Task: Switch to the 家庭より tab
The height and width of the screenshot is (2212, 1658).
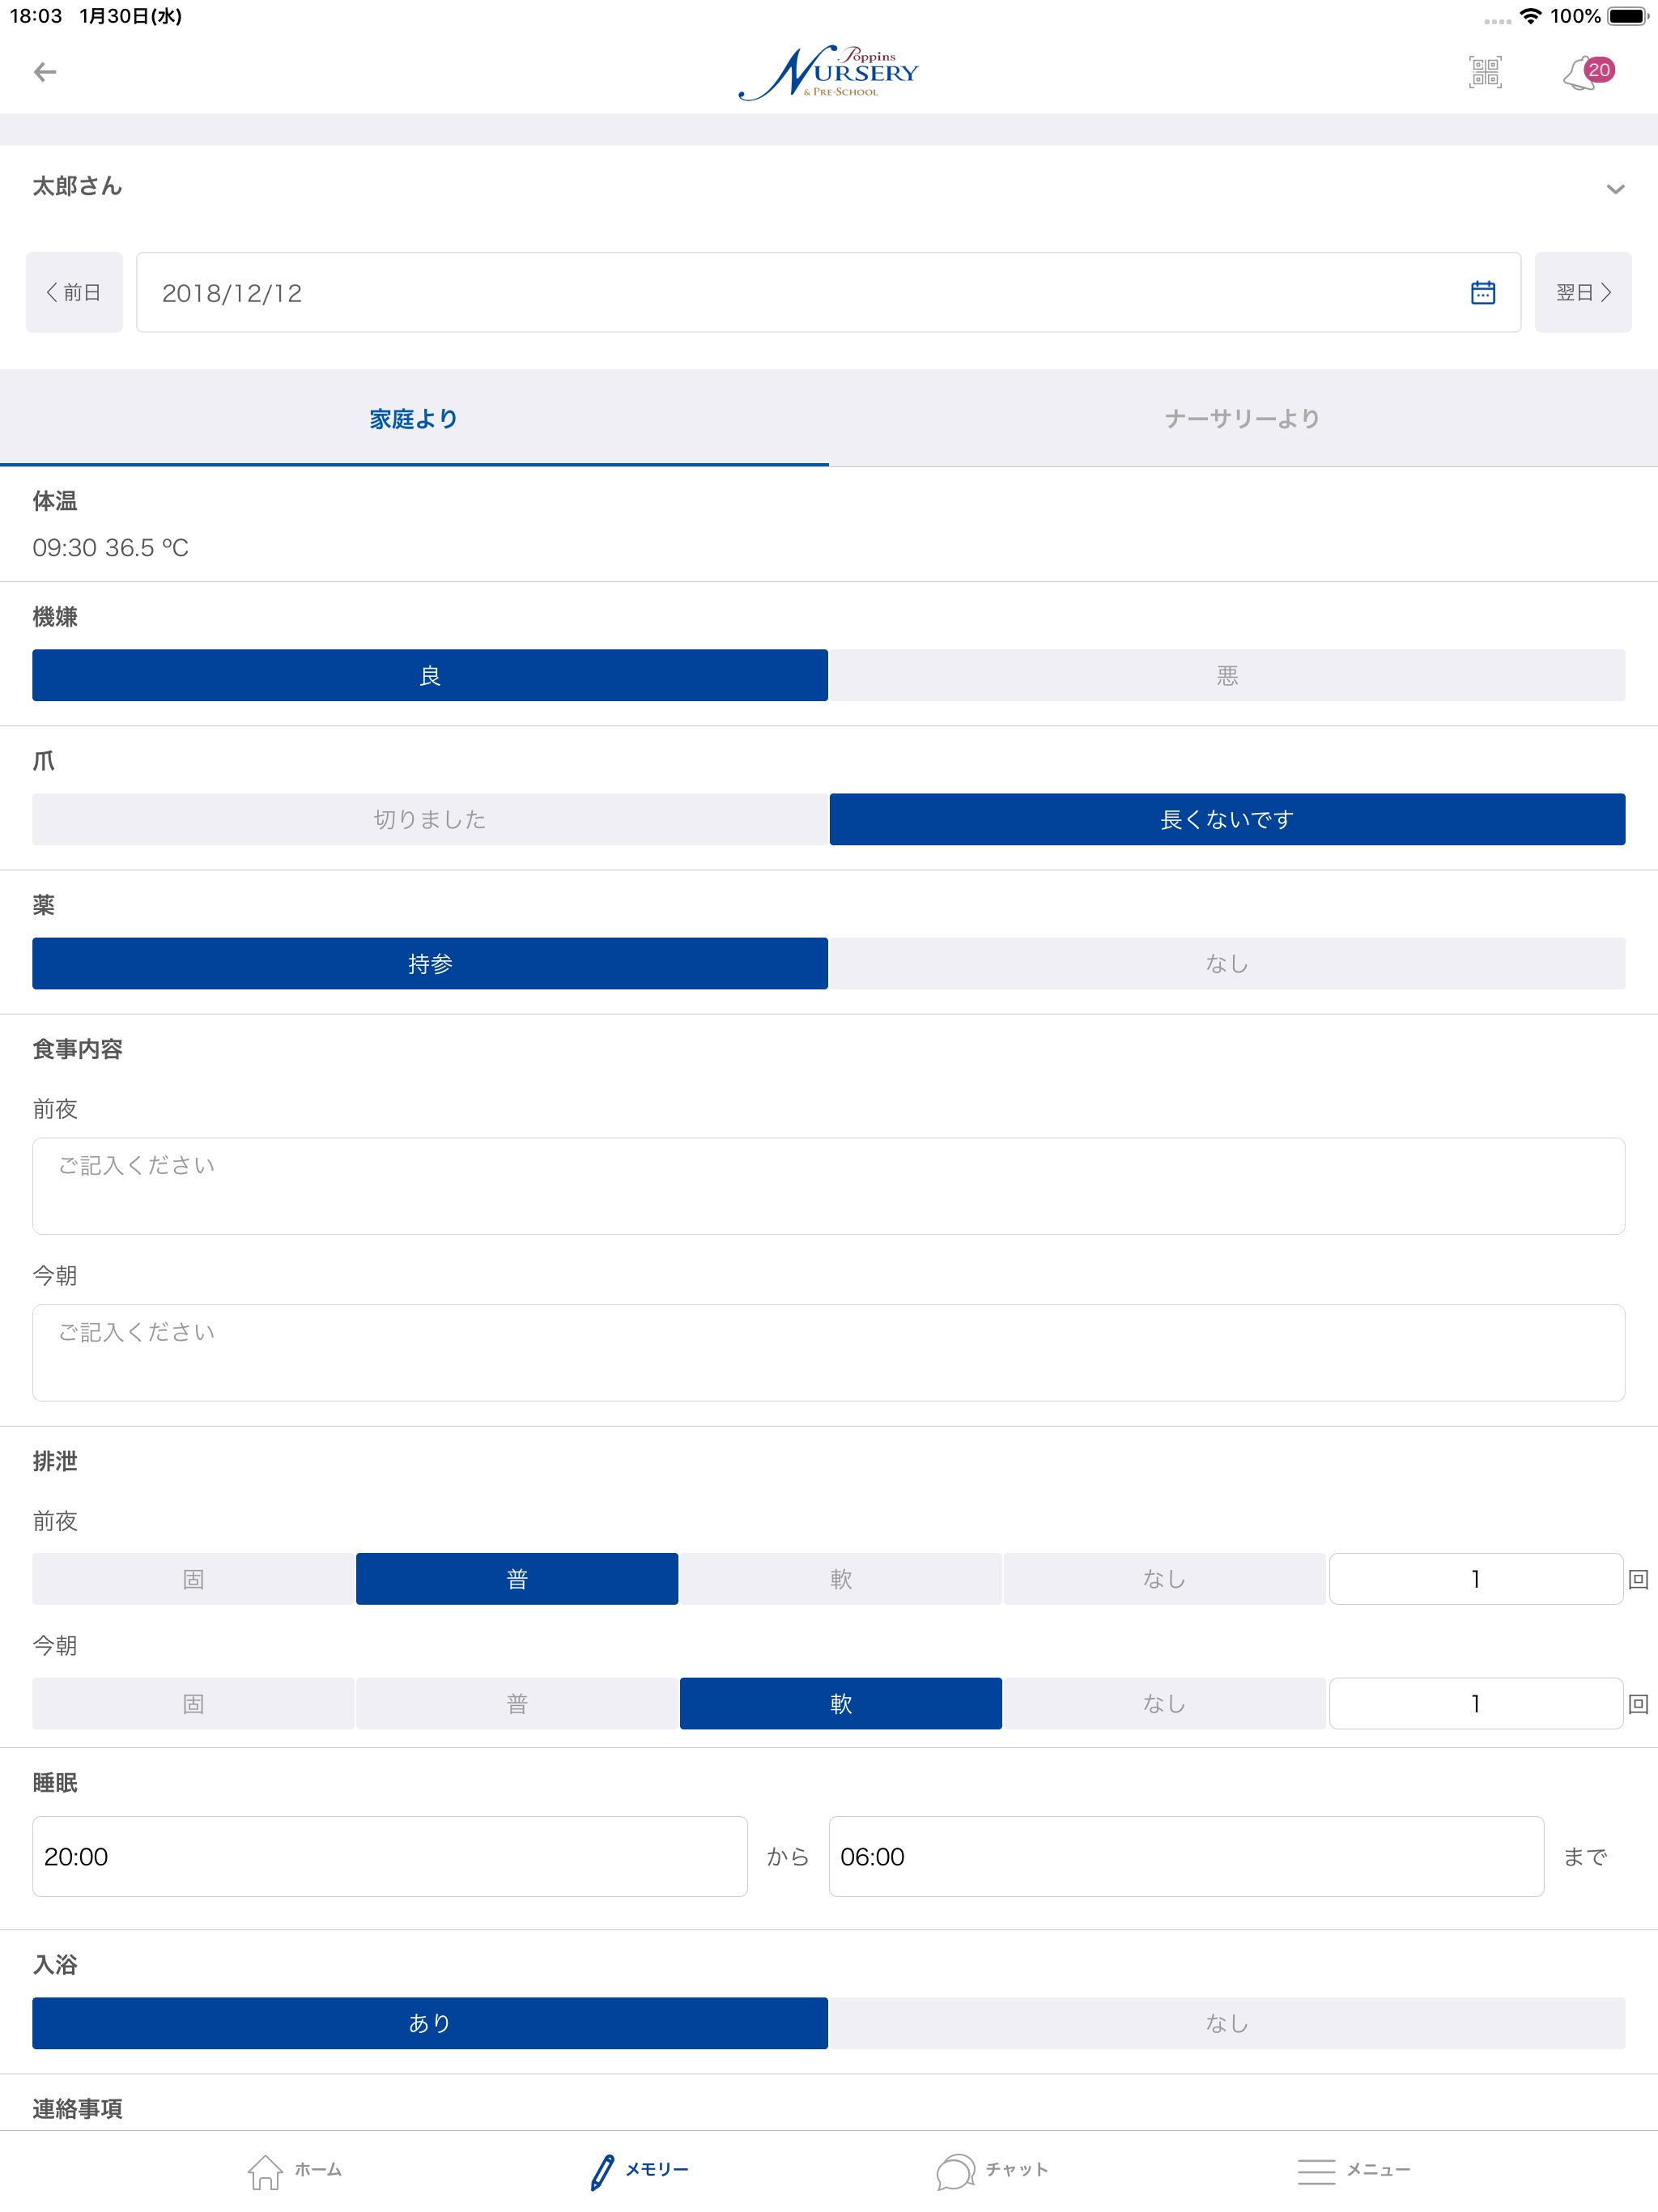Action: [414, 418]
